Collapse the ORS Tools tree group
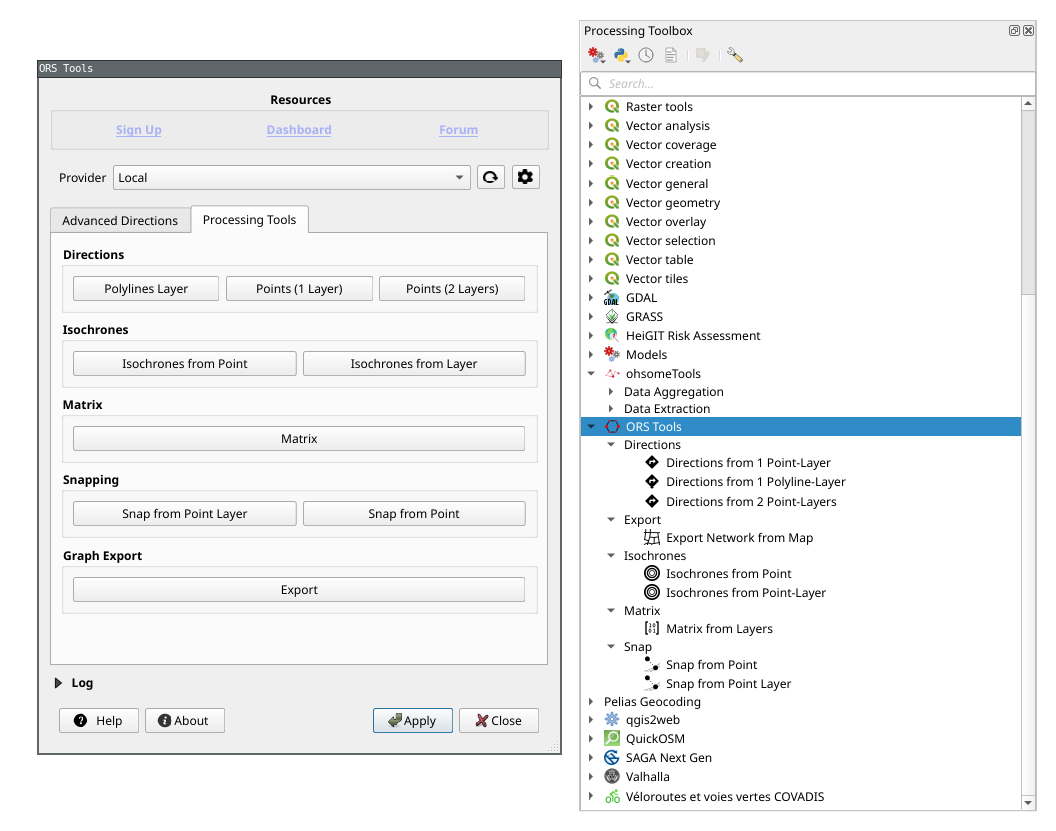The width and height of the screenshot is (1056, 831). click(591, 427)
